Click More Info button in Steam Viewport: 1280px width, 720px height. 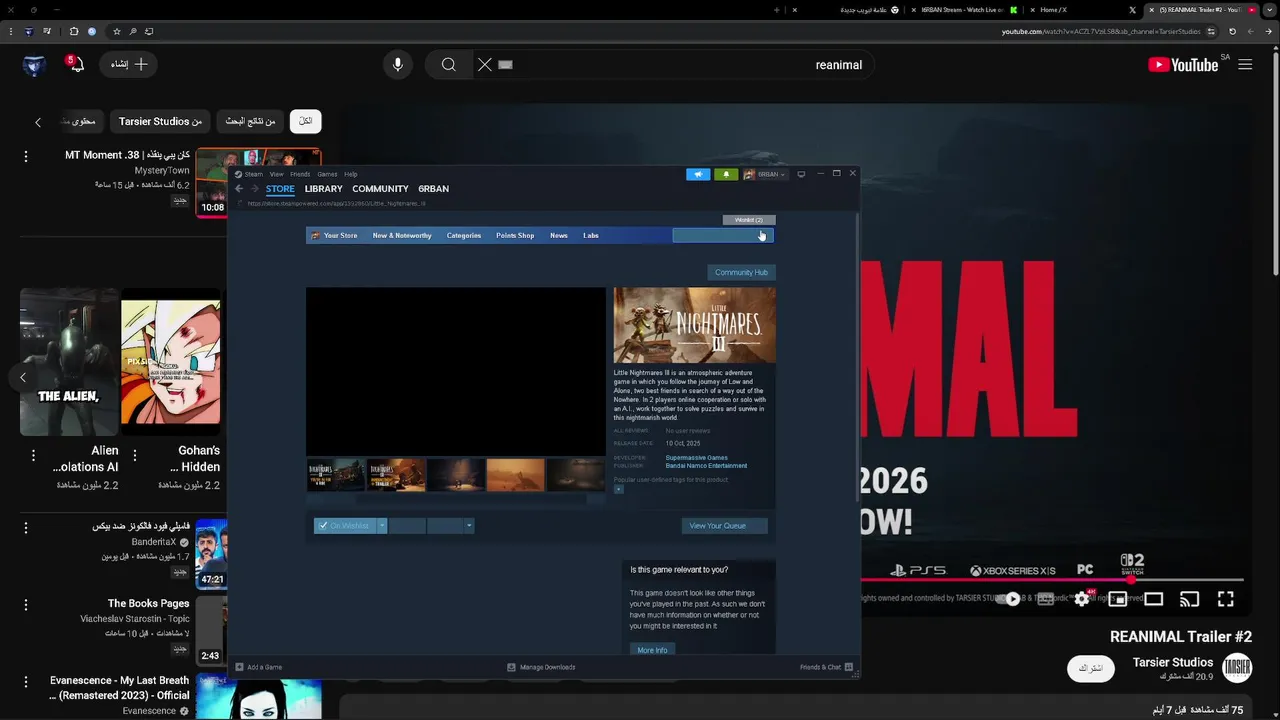tap(652, 650)
